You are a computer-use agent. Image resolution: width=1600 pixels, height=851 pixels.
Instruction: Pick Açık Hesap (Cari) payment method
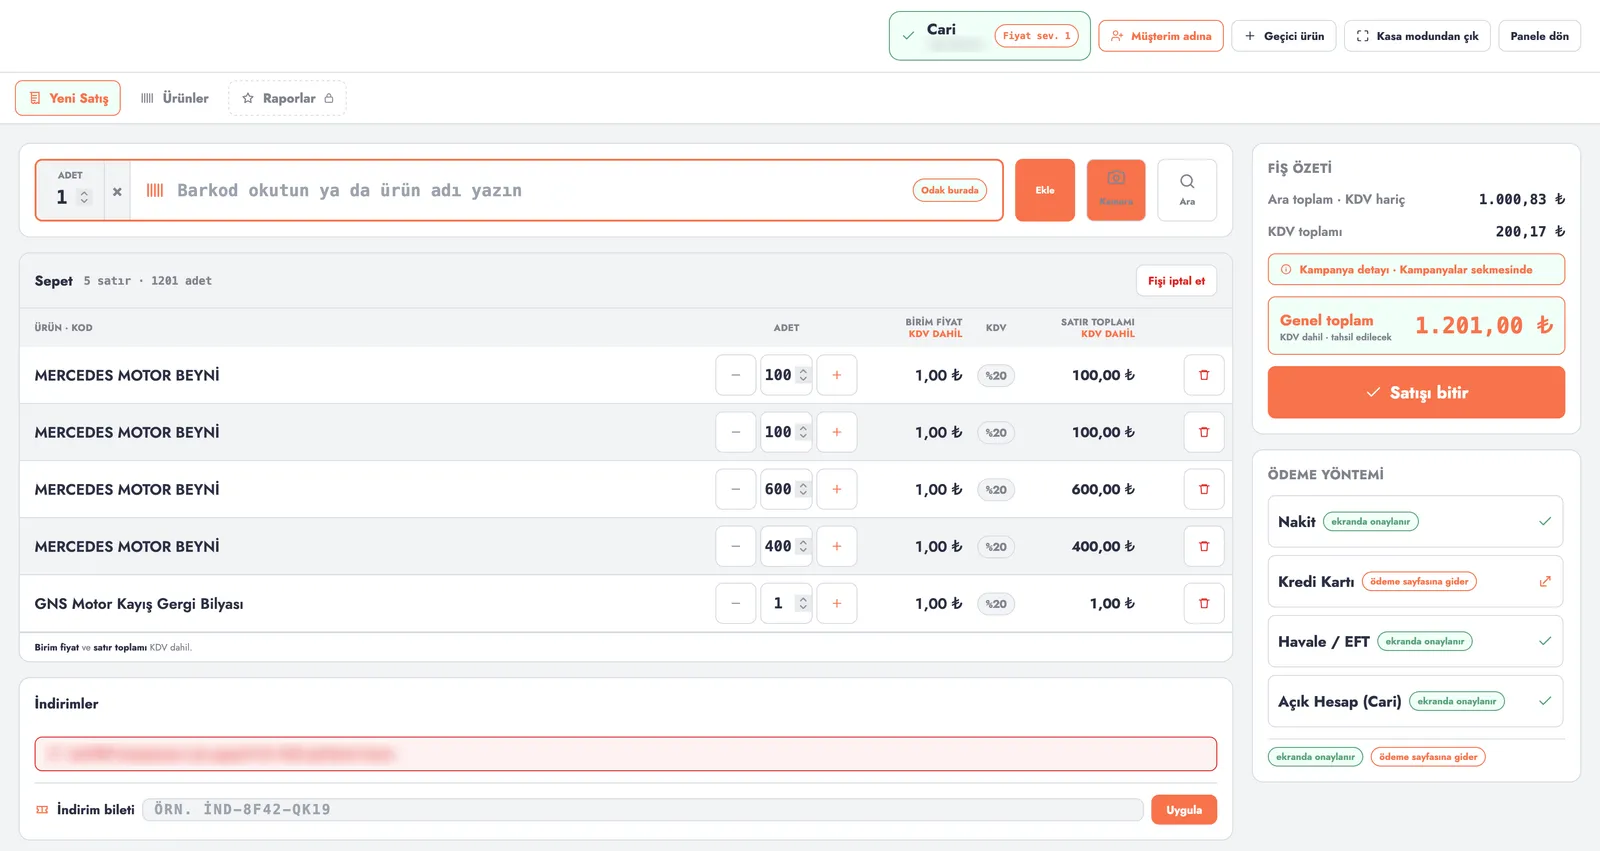[1415, 701]
